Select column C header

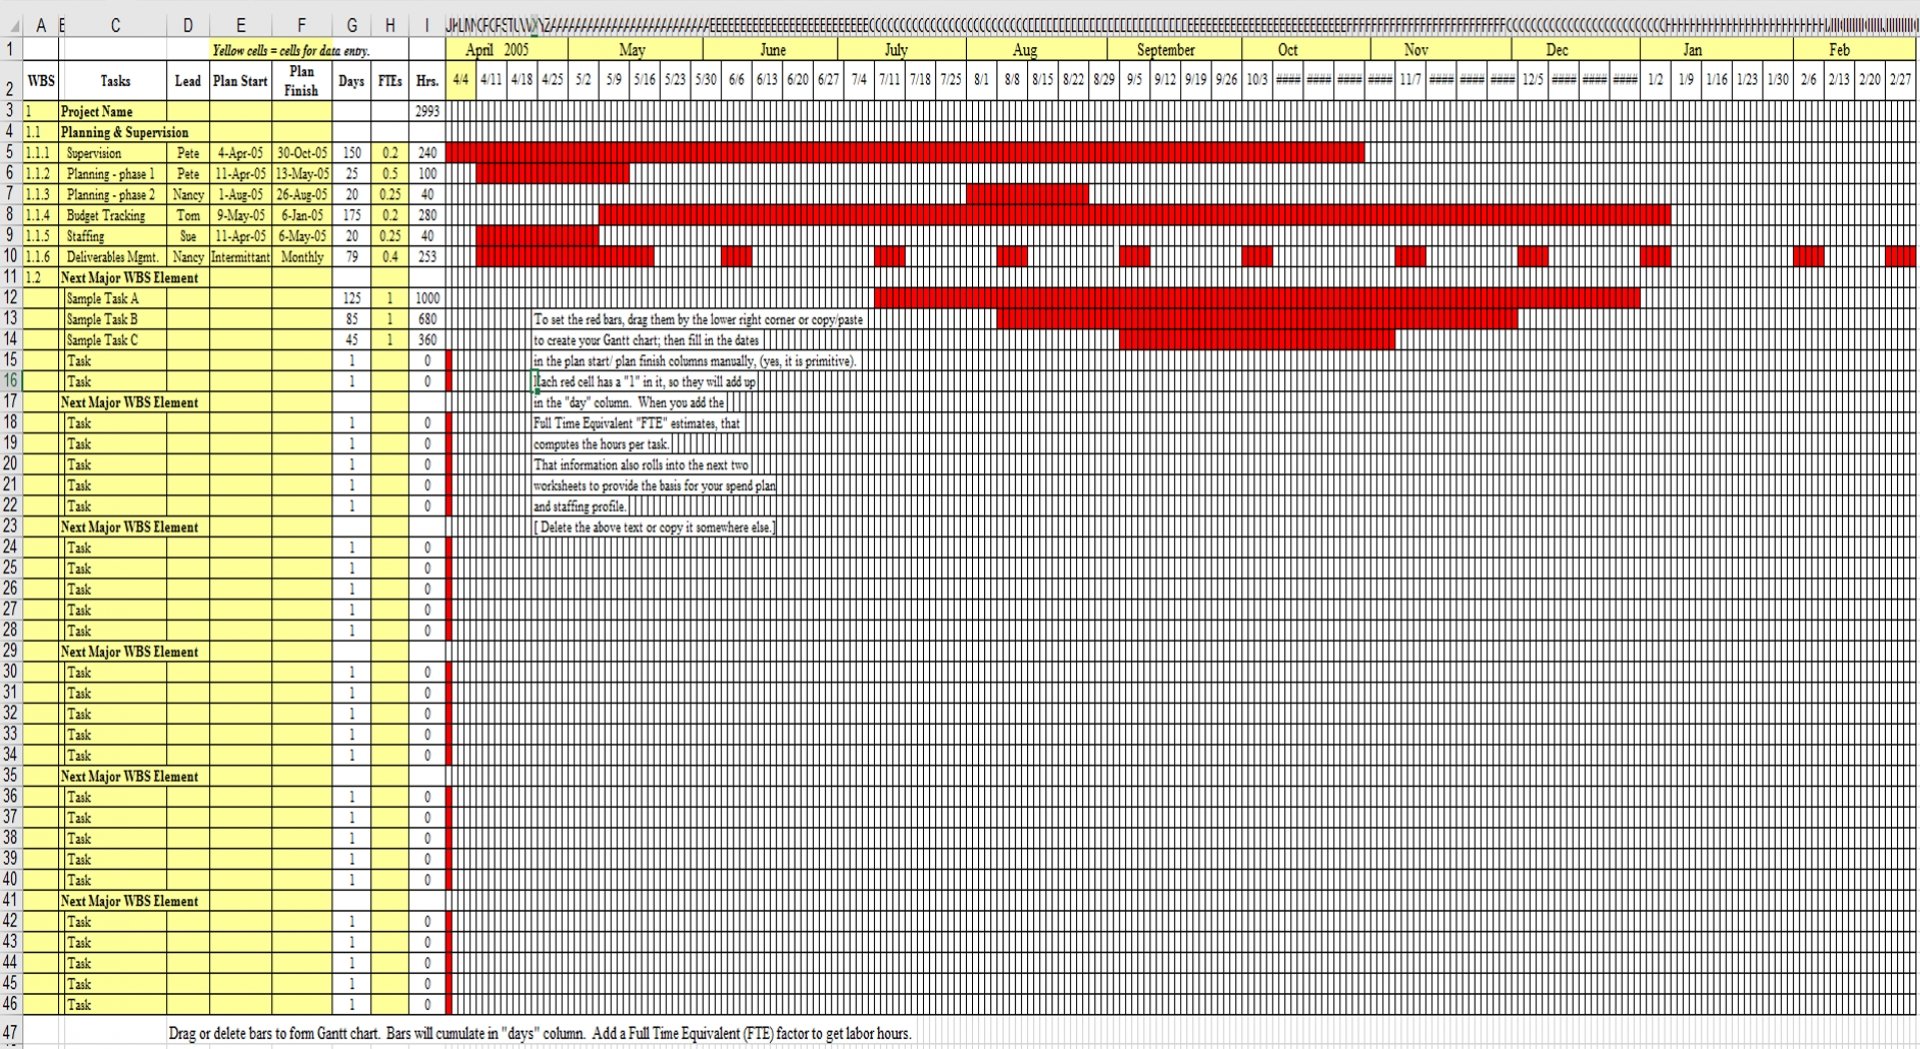[x=115, y=26]
